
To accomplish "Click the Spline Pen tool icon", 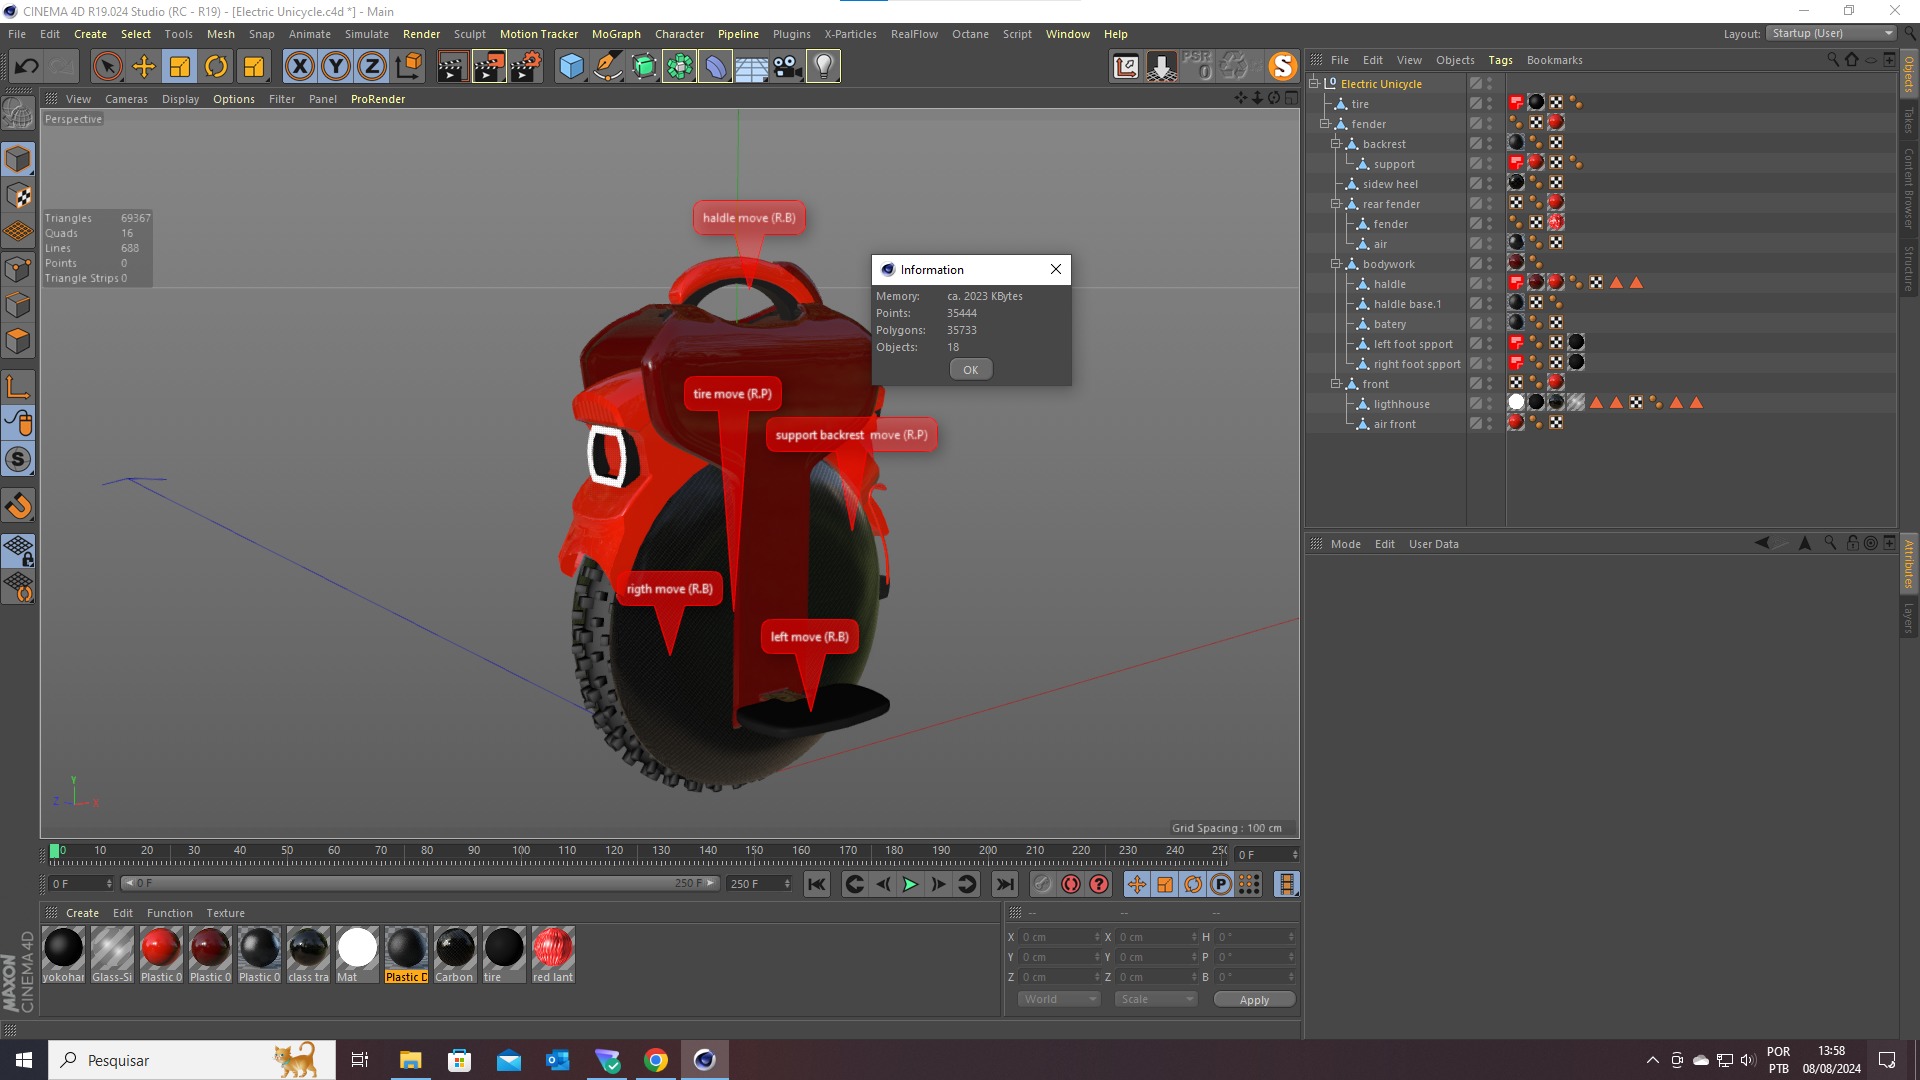I will tap(607, 67).
